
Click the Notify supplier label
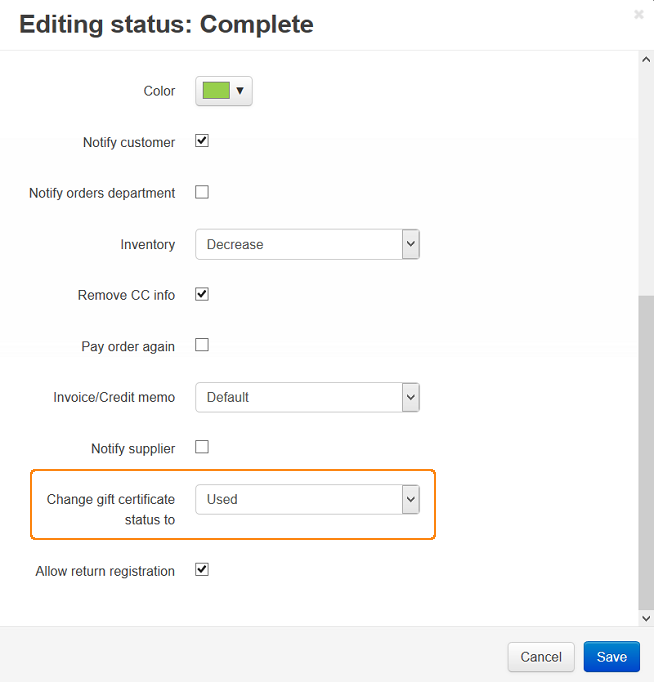133,448
